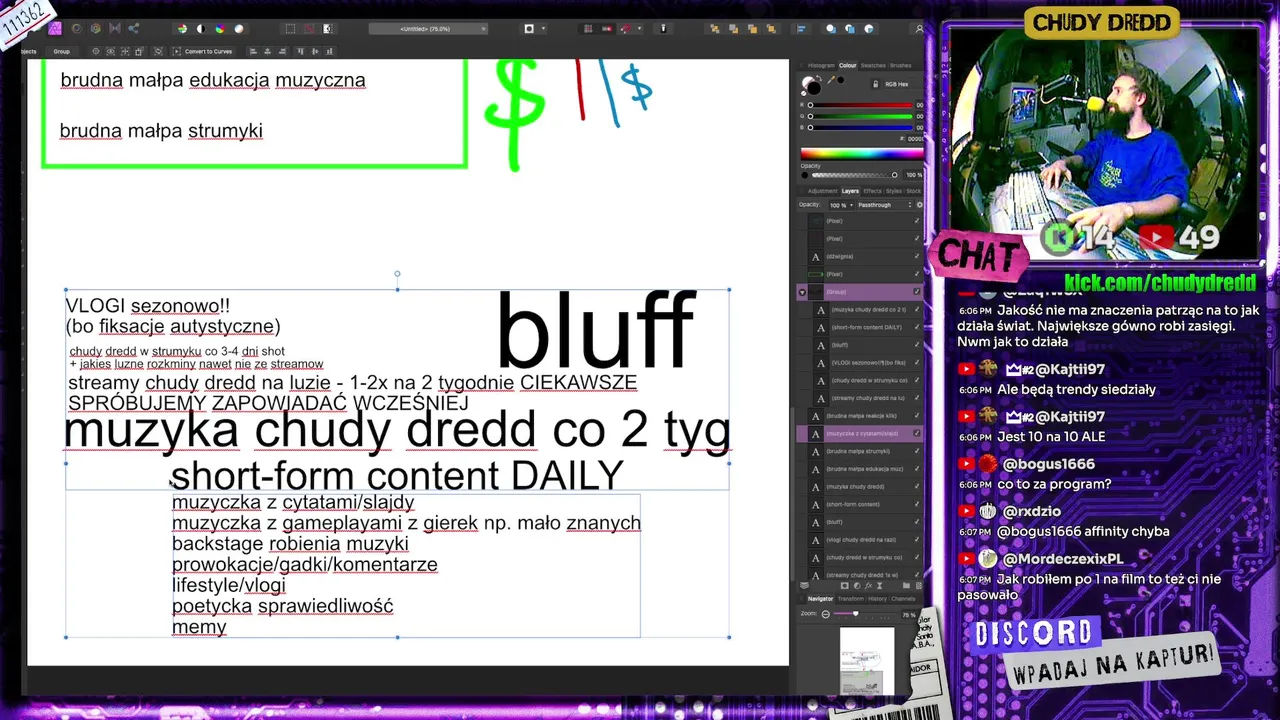The image size is (1280, 720).
Task: Open the snapping options dropdown arrow
Action: coord(639,29)
